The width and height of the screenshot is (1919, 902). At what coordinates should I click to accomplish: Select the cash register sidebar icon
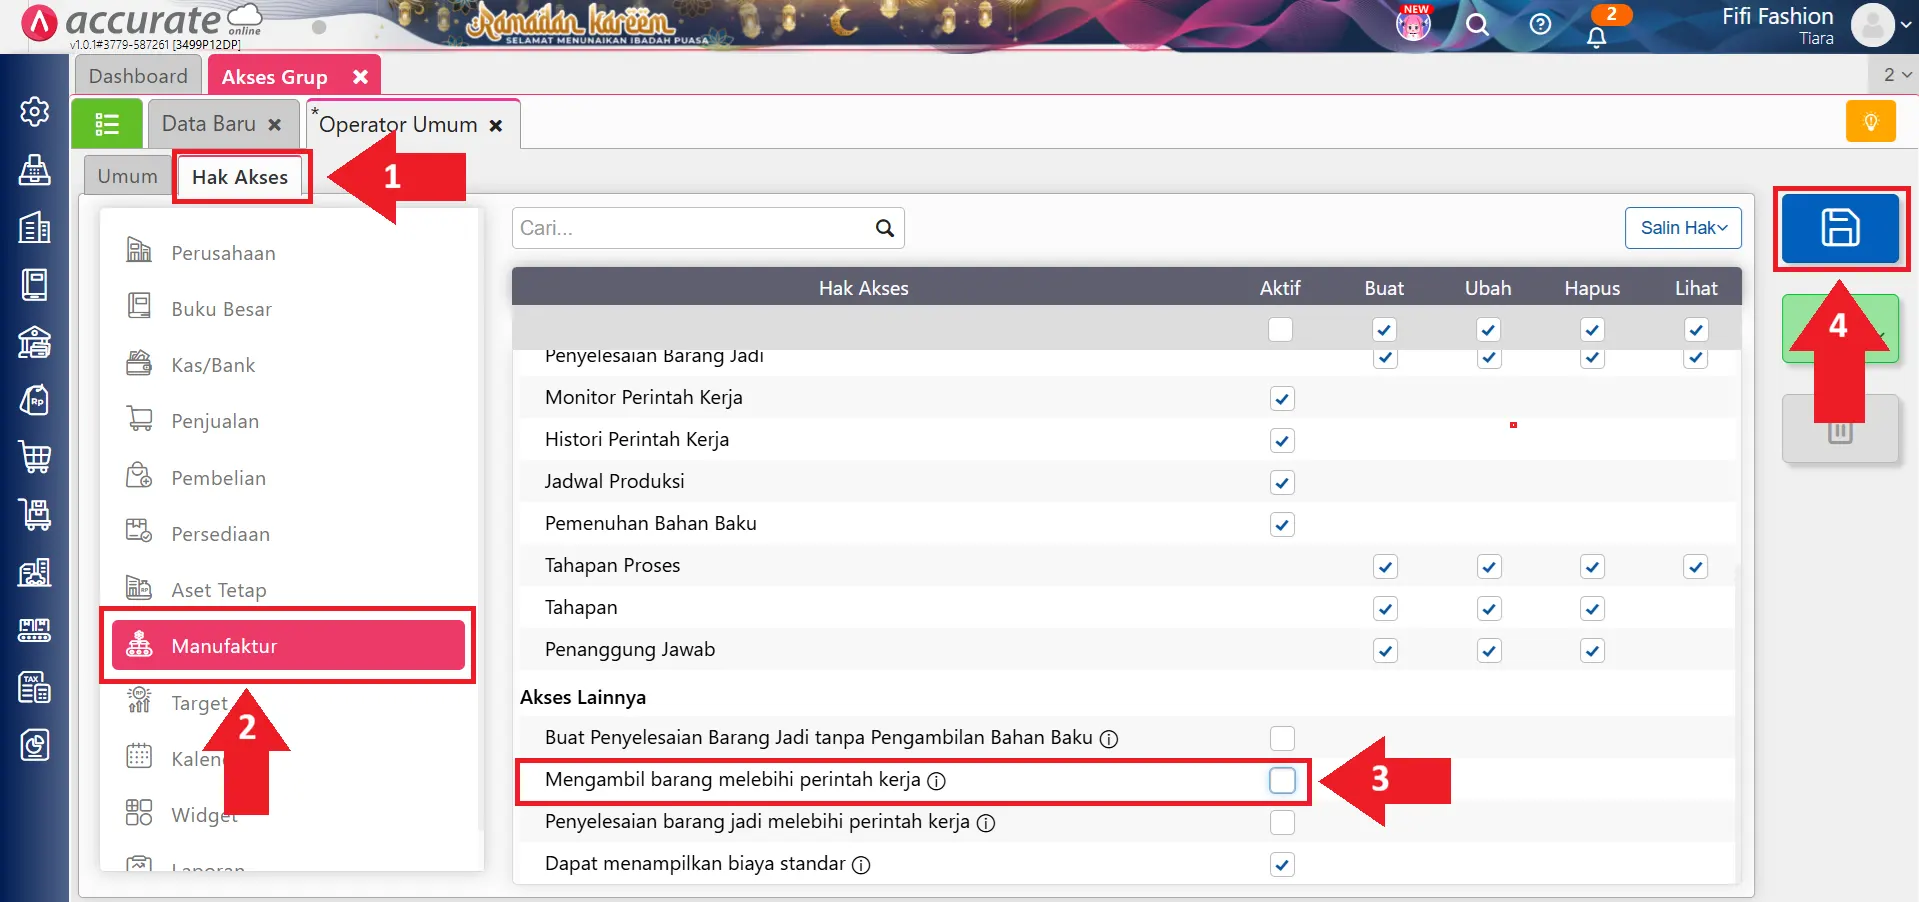click(x=34, y=171)
